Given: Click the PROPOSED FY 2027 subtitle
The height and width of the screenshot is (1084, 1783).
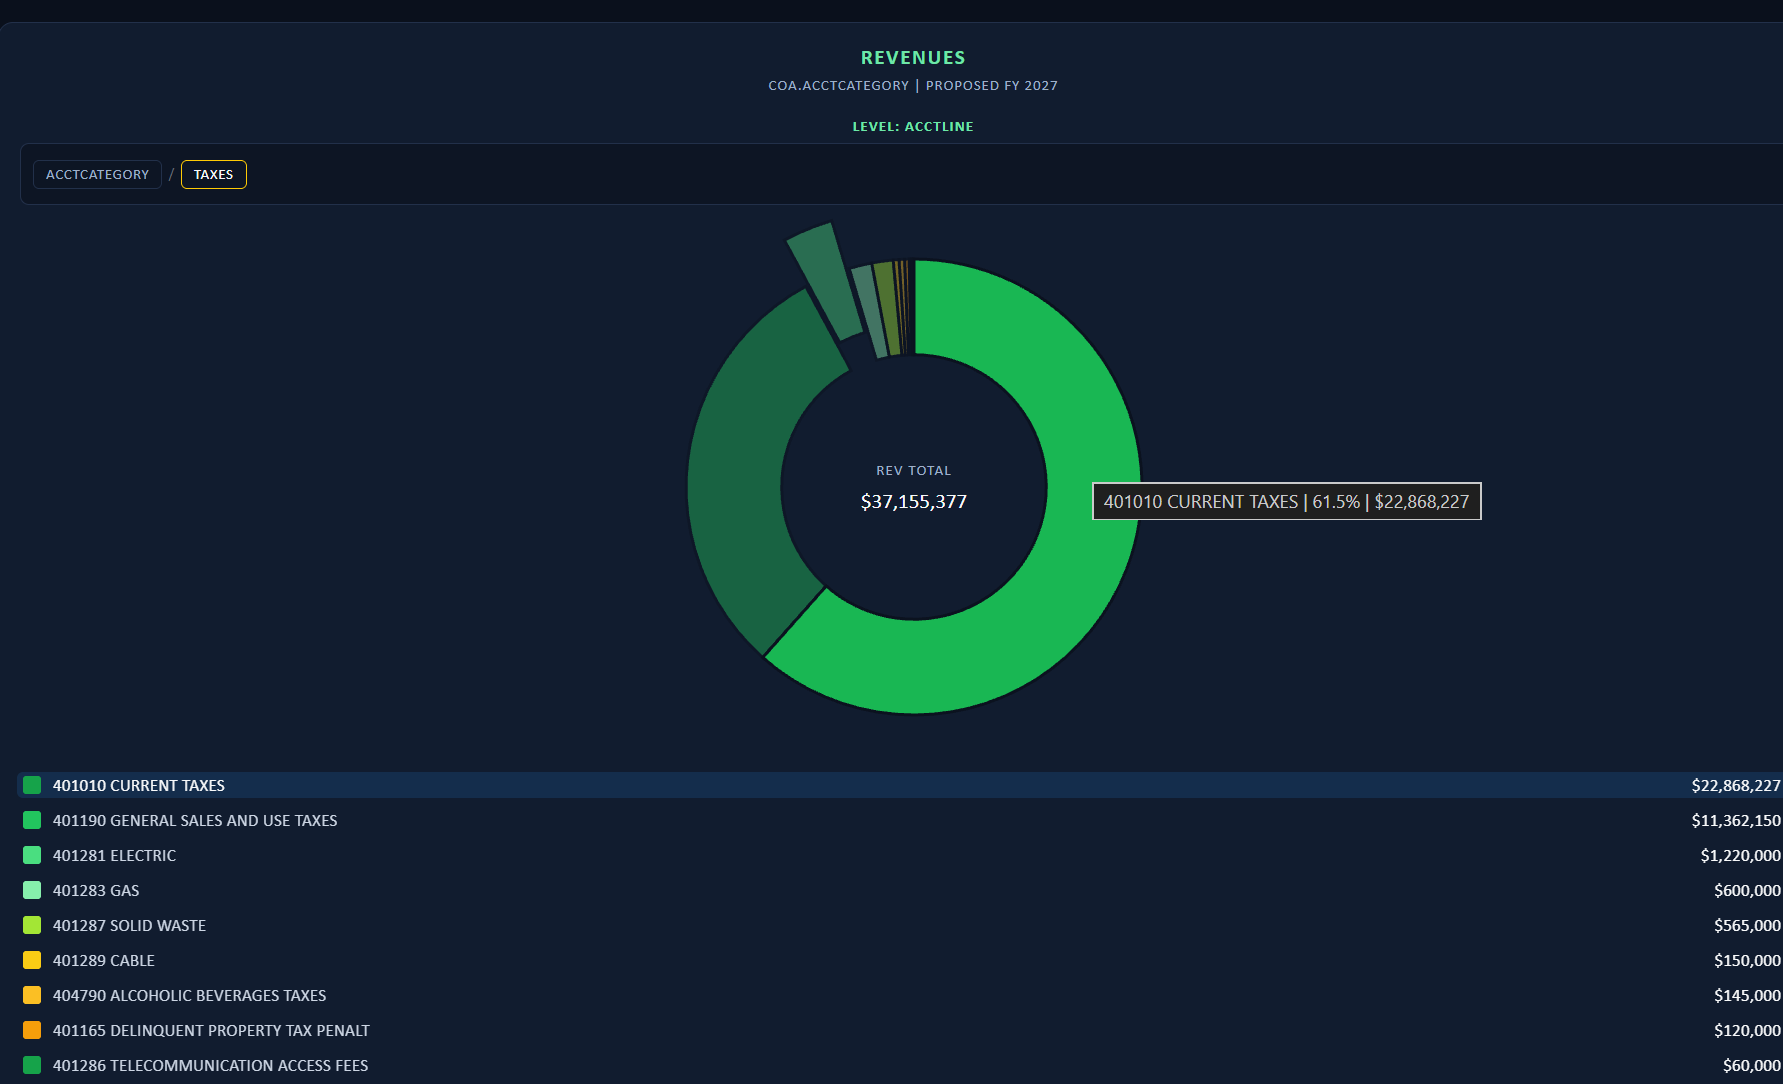Looking at the screenshot, I should (x=992, y=86).
